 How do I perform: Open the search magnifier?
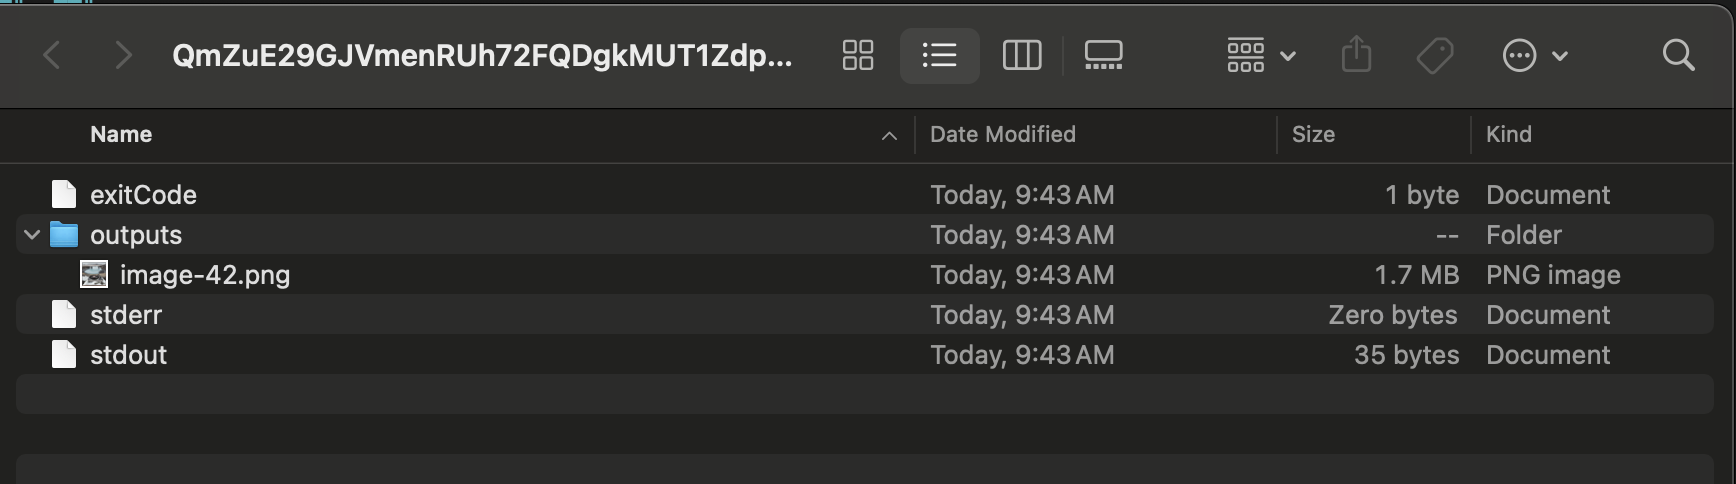coord(1679,55)
